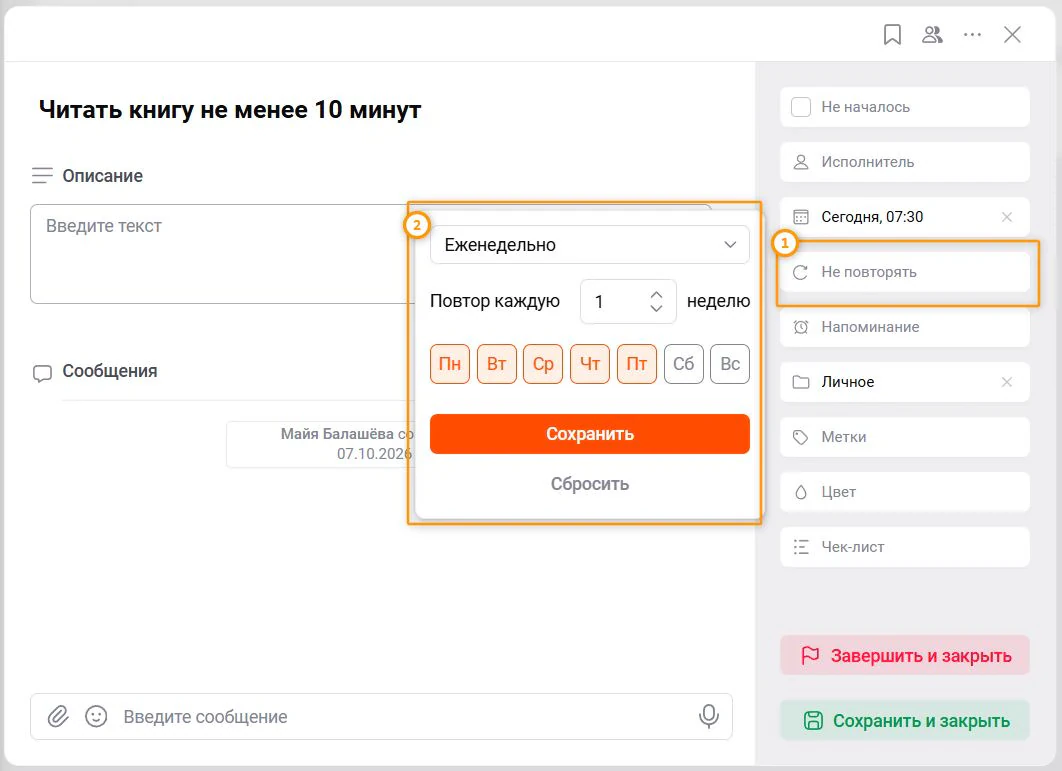Clear the due date Сегодня, 07:30
This screenshot has height=771, width=1062.
pyautogui.click(x=1006, y=217)
